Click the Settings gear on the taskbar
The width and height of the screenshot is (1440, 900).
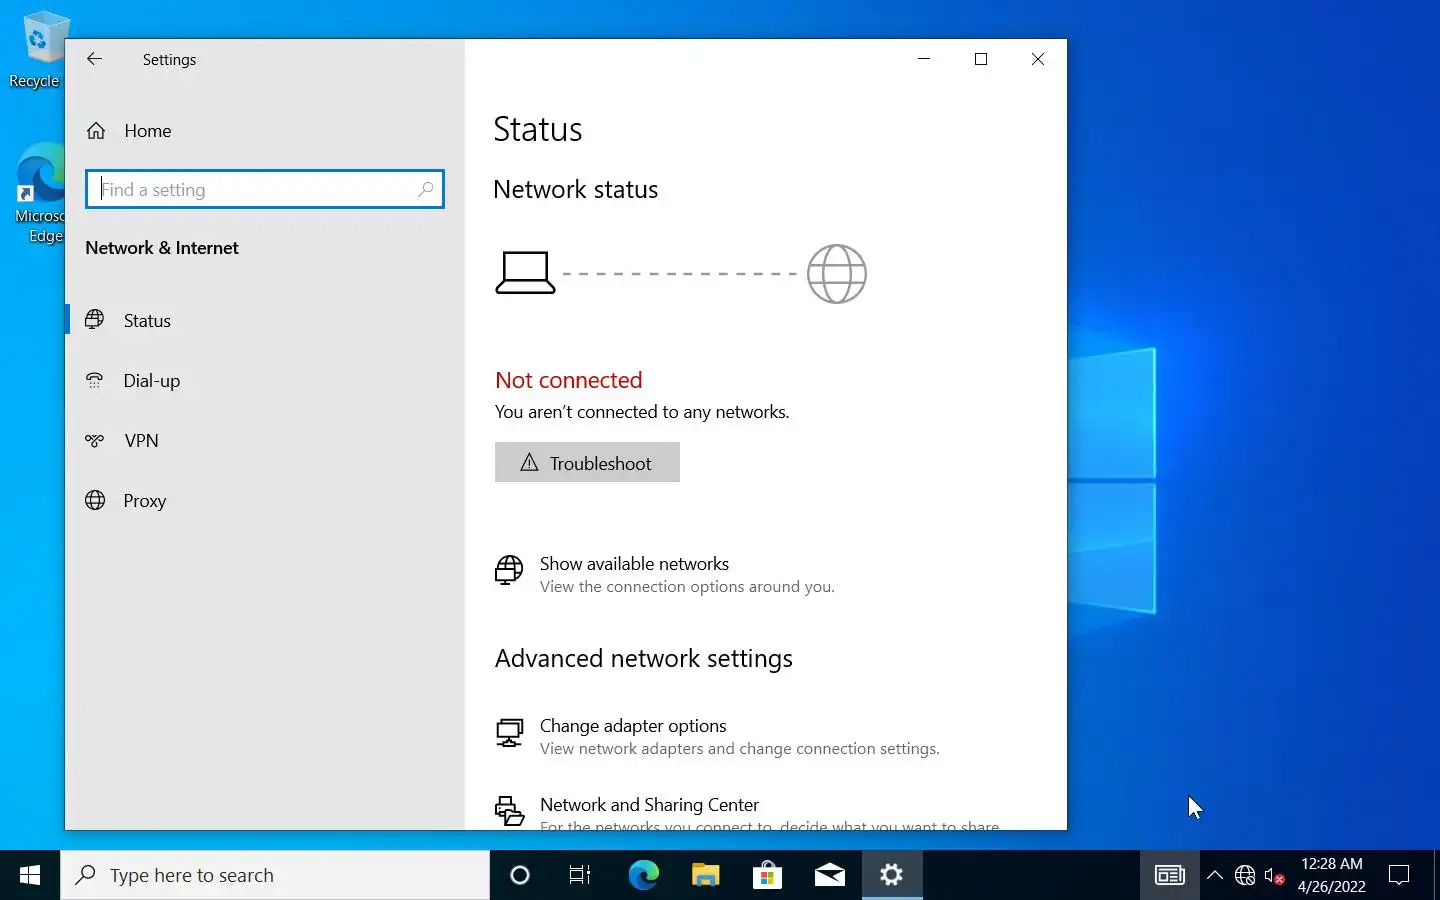[891, 875]
